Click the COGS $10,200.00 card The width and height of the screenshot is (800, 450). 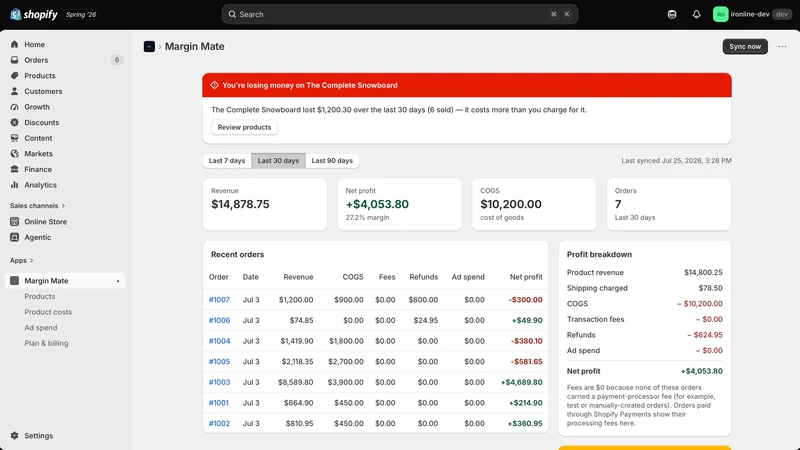(x=534, y=204)
